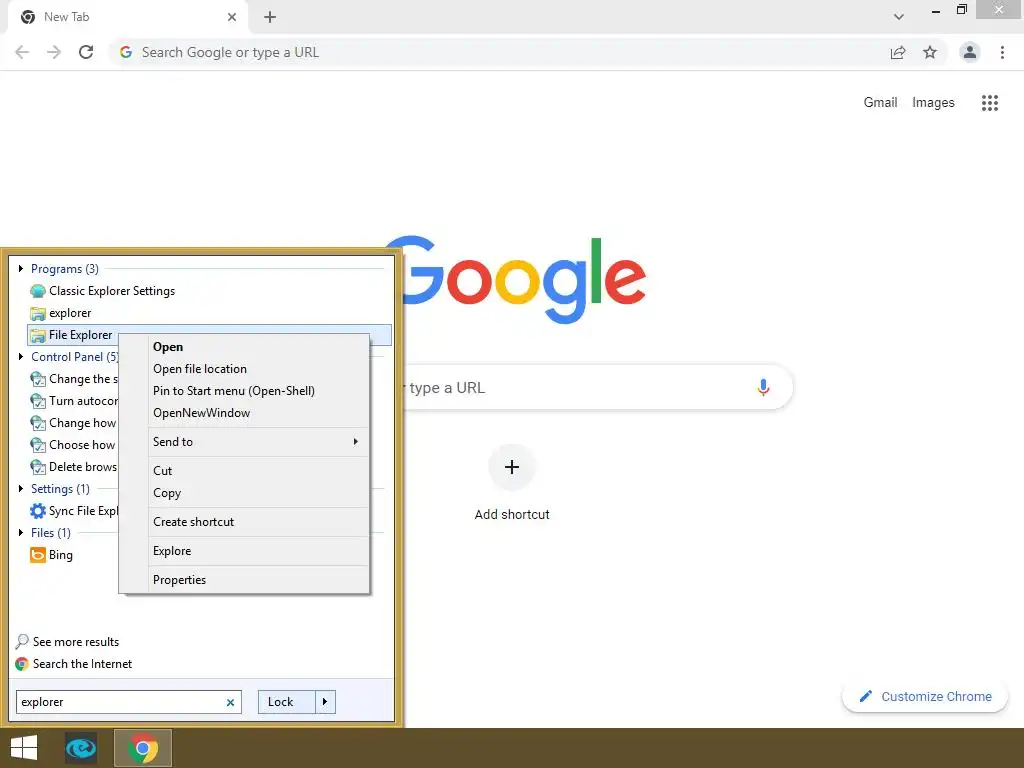Click the Sync File Expl settings gear icon
This screenshot has height=768, width=1024.
tap(38, 511)
